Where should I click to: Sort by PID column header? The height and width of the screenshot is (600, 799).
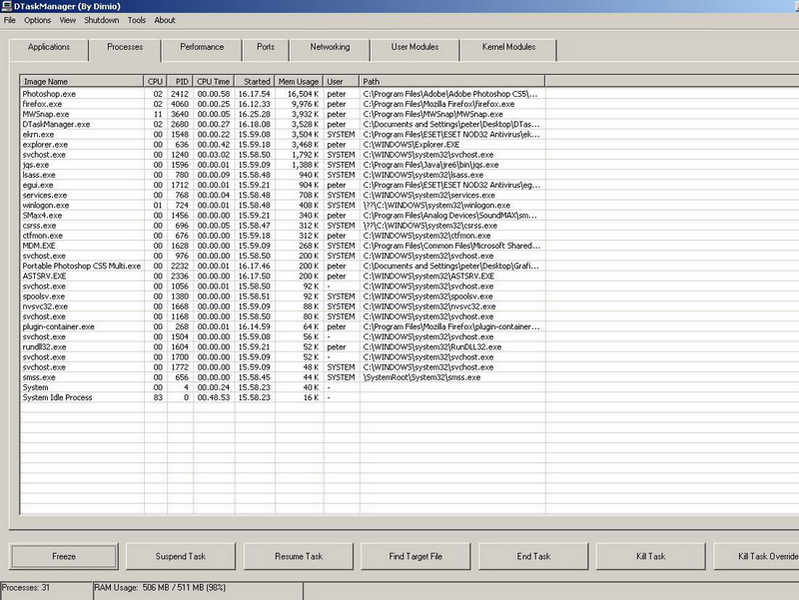click(x=180, y=81)
